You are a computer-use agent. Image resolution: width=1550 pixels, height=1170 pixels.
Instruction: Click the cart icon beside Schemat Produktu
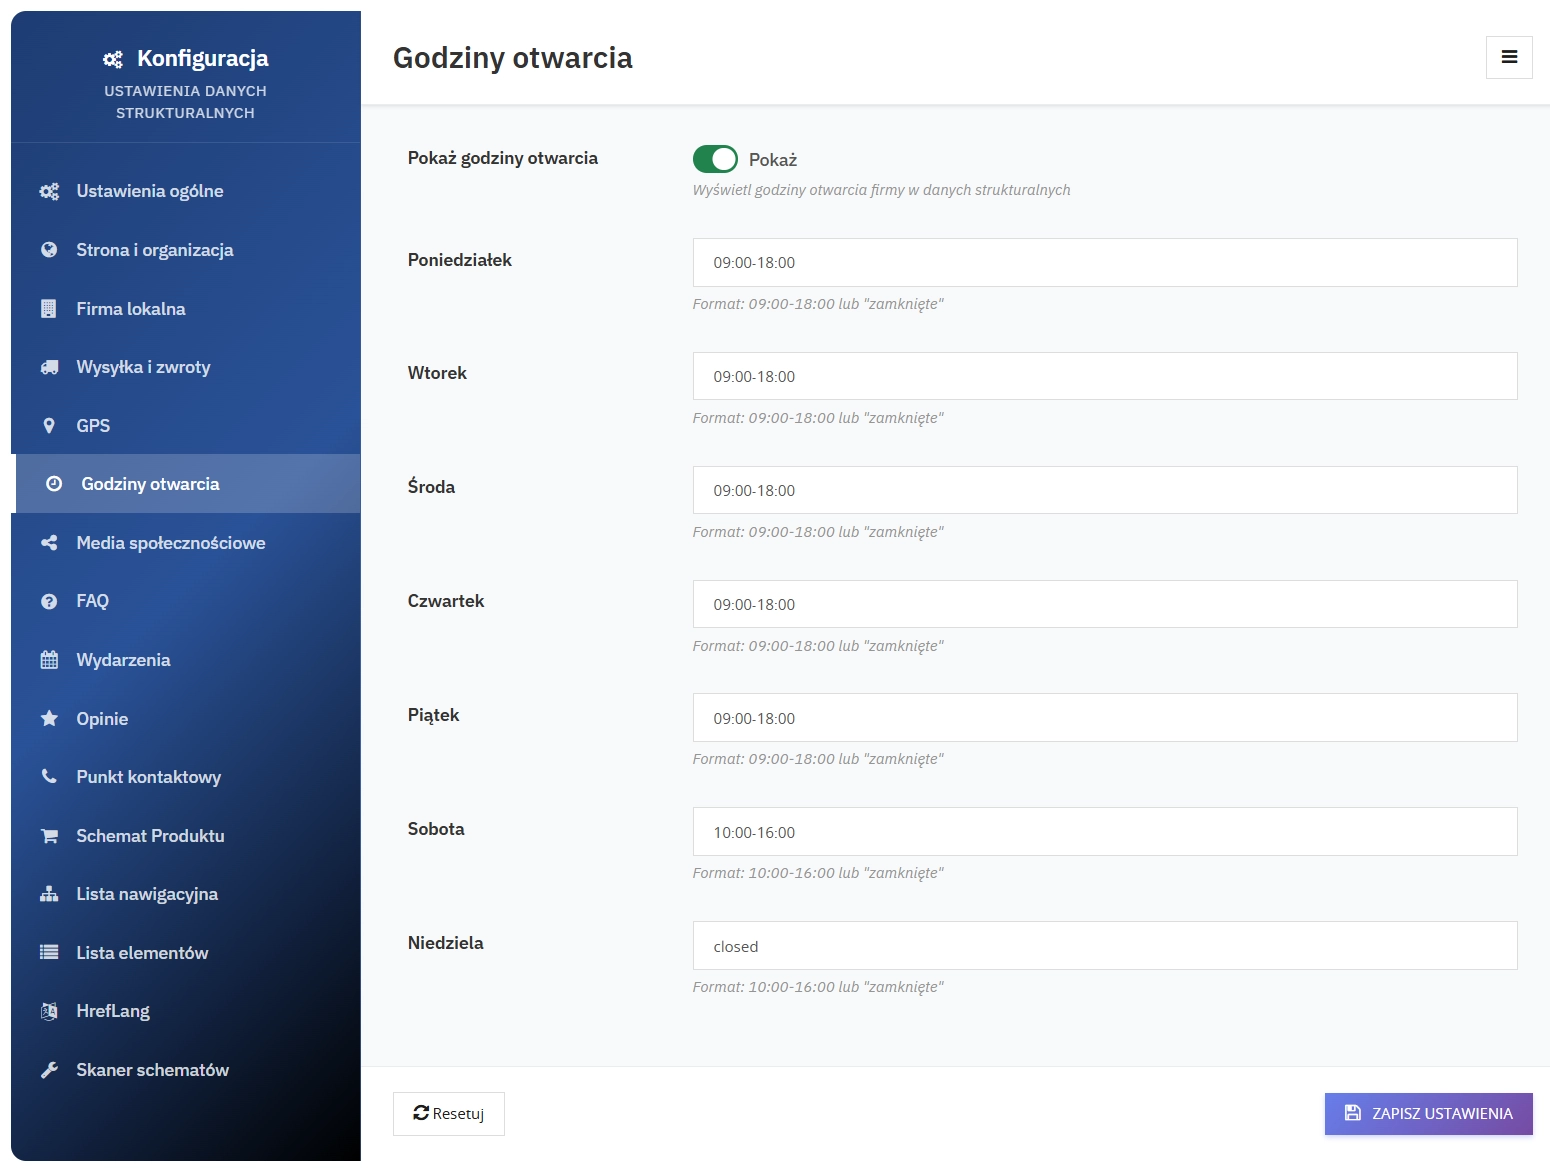coord(48,835)
